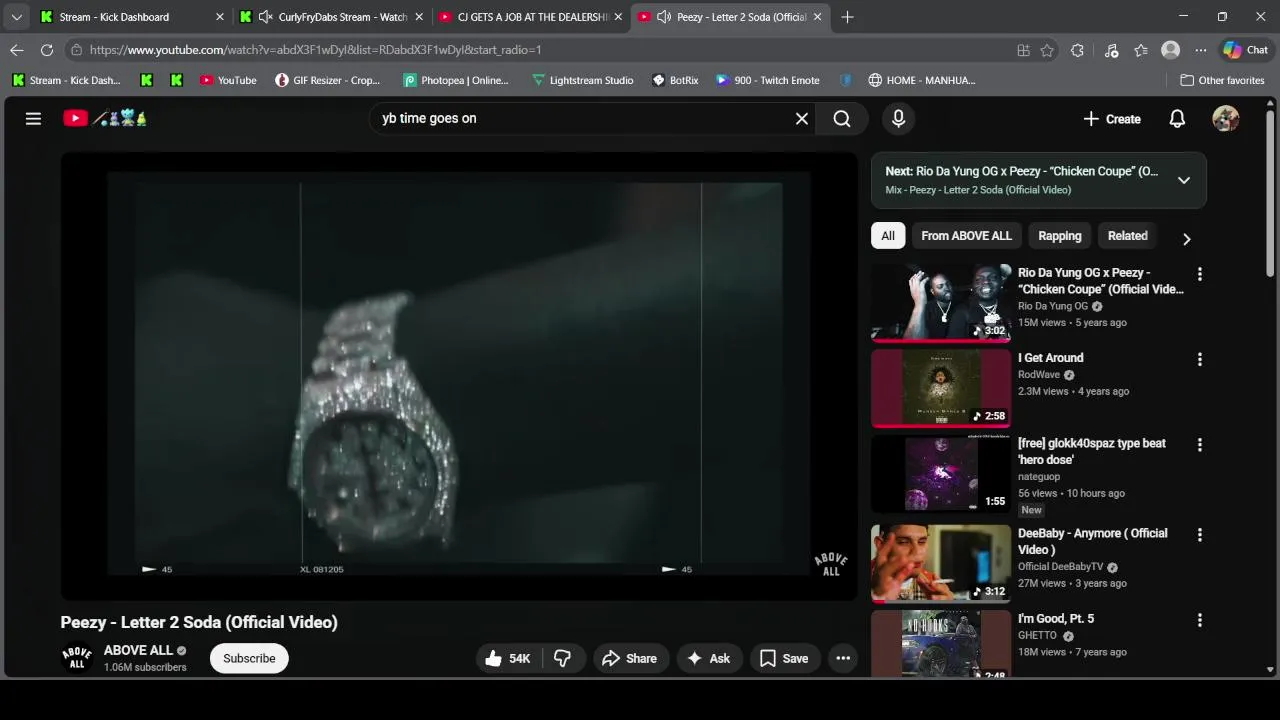The width and height of the screenshot is (1280, 720).
Task: Go to the YouTube home logo
Action: click(106, 118)
